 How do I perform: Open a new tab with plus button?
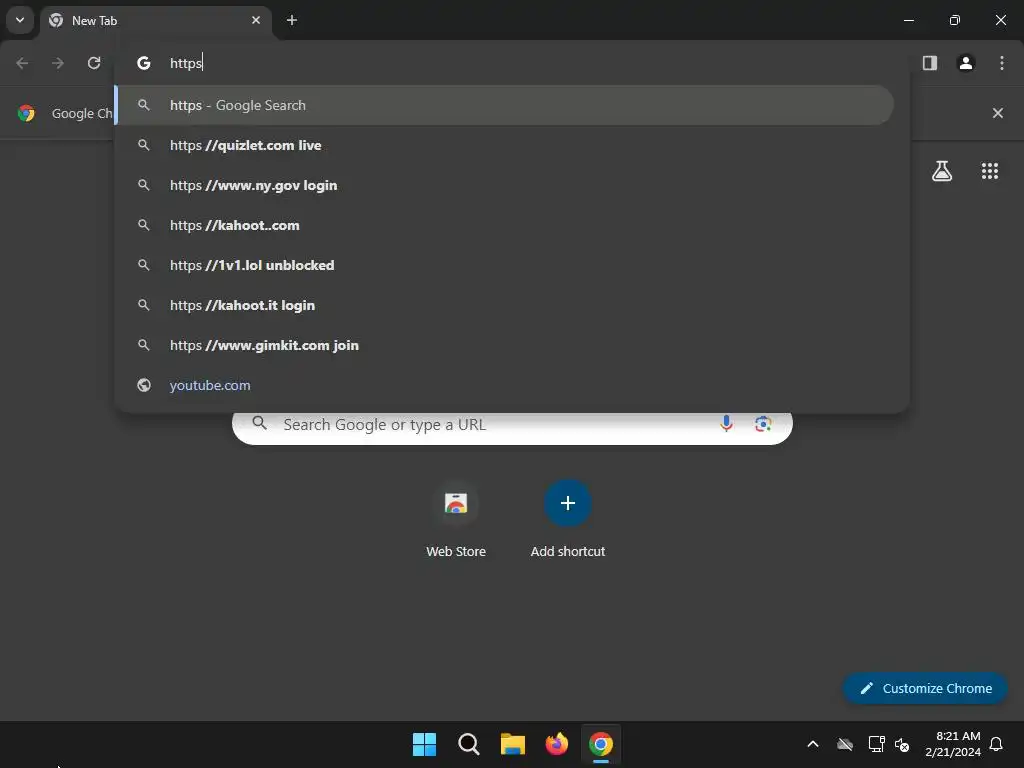coord(292,20)
